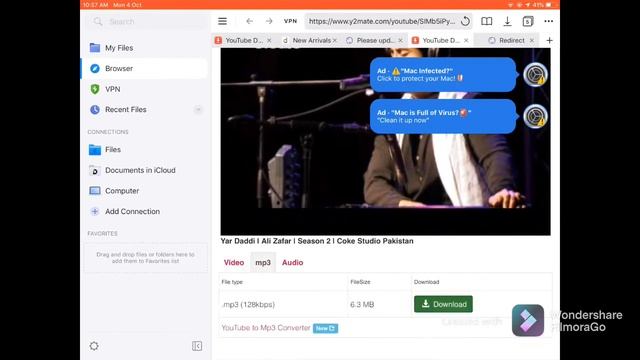Open the downloads arrow icon

tap(507, 21)
